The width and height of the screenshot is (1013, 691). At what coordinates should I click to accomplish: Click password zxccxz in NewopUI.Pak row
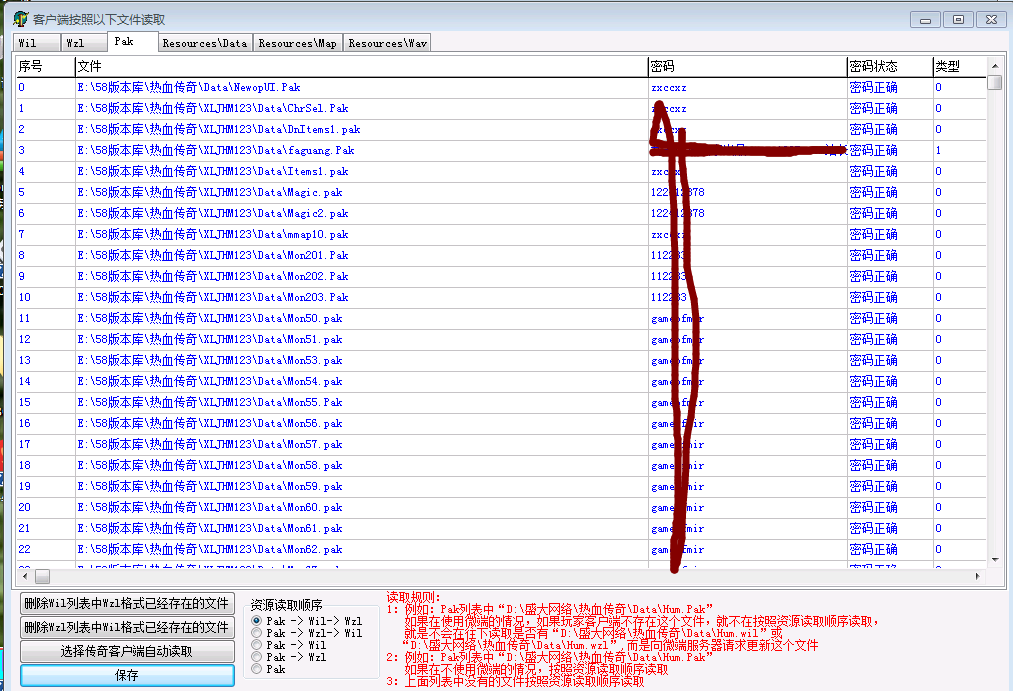point(669,88)
